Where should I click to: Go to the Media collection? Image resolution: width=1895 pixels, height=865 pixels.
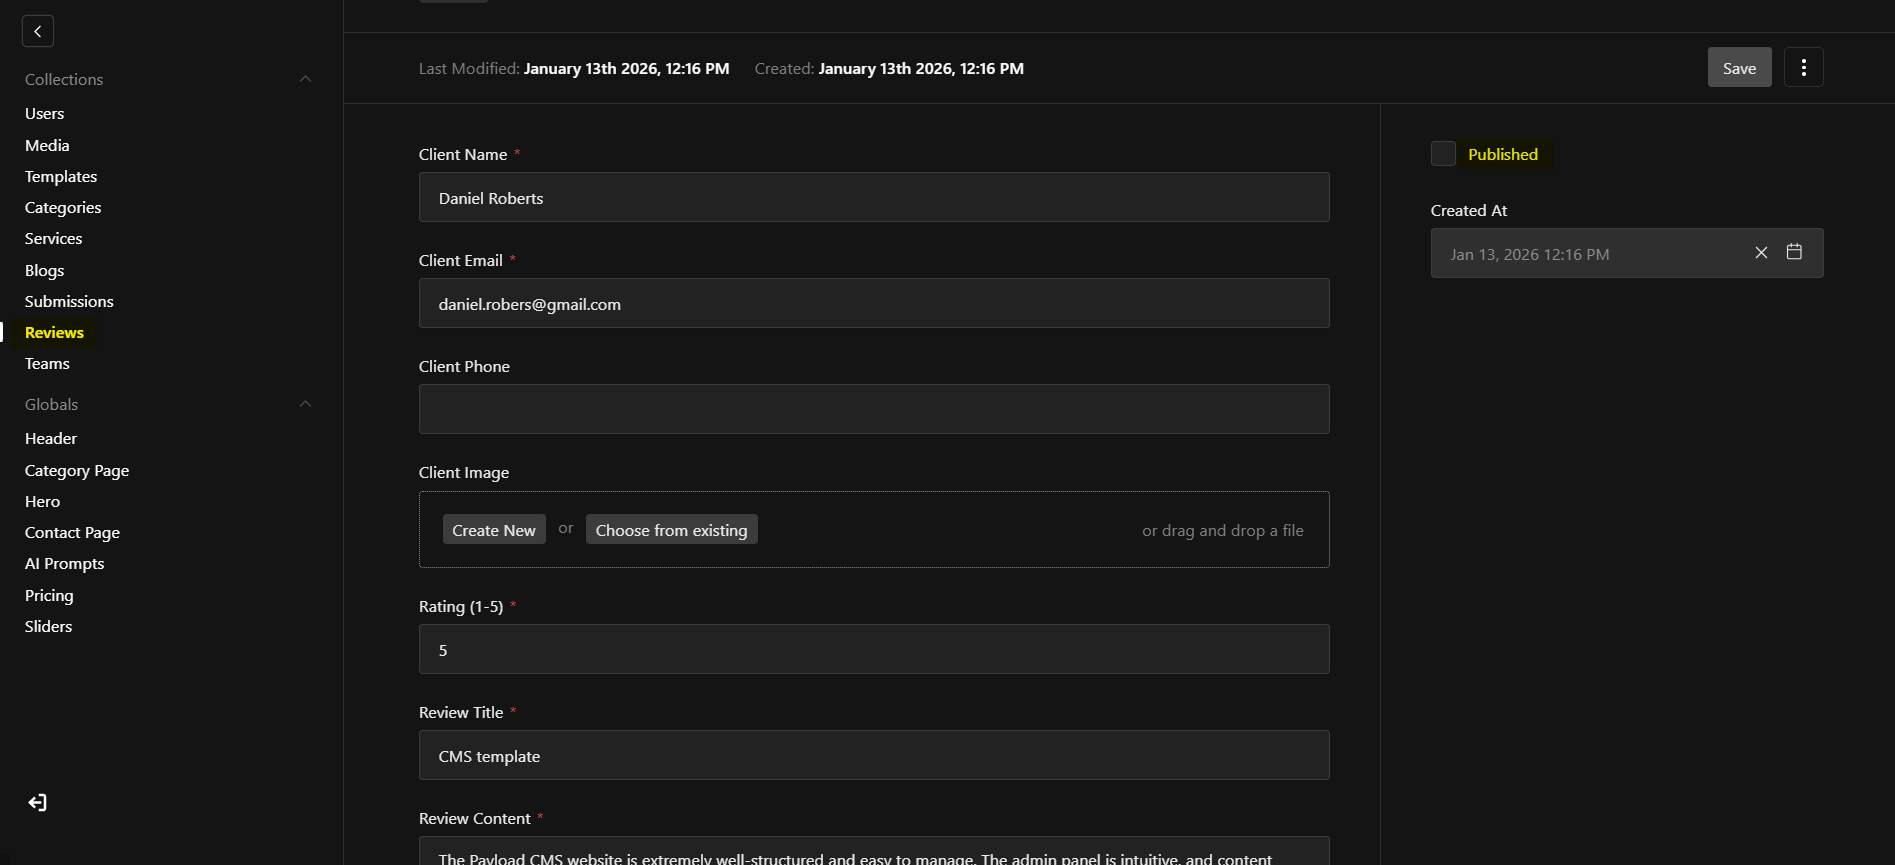tap(47, 145)
